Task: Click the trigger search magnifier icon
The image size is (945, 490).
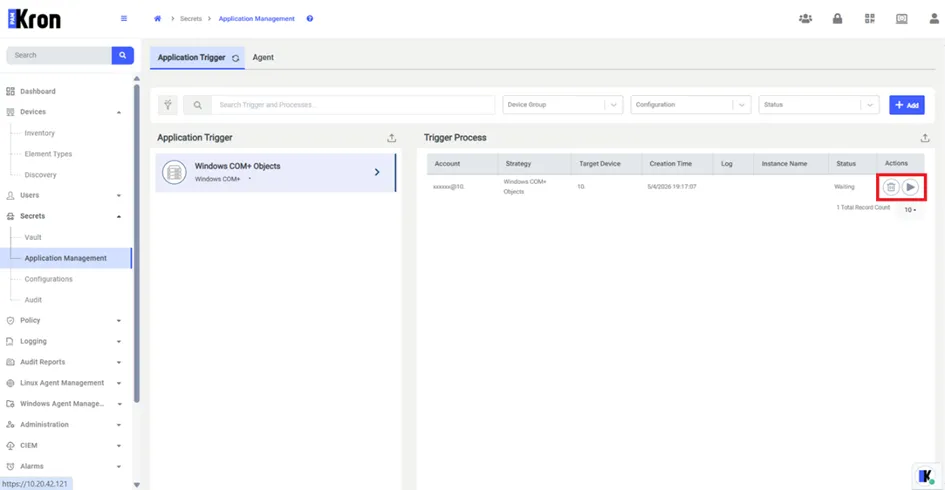Action: 197,105
